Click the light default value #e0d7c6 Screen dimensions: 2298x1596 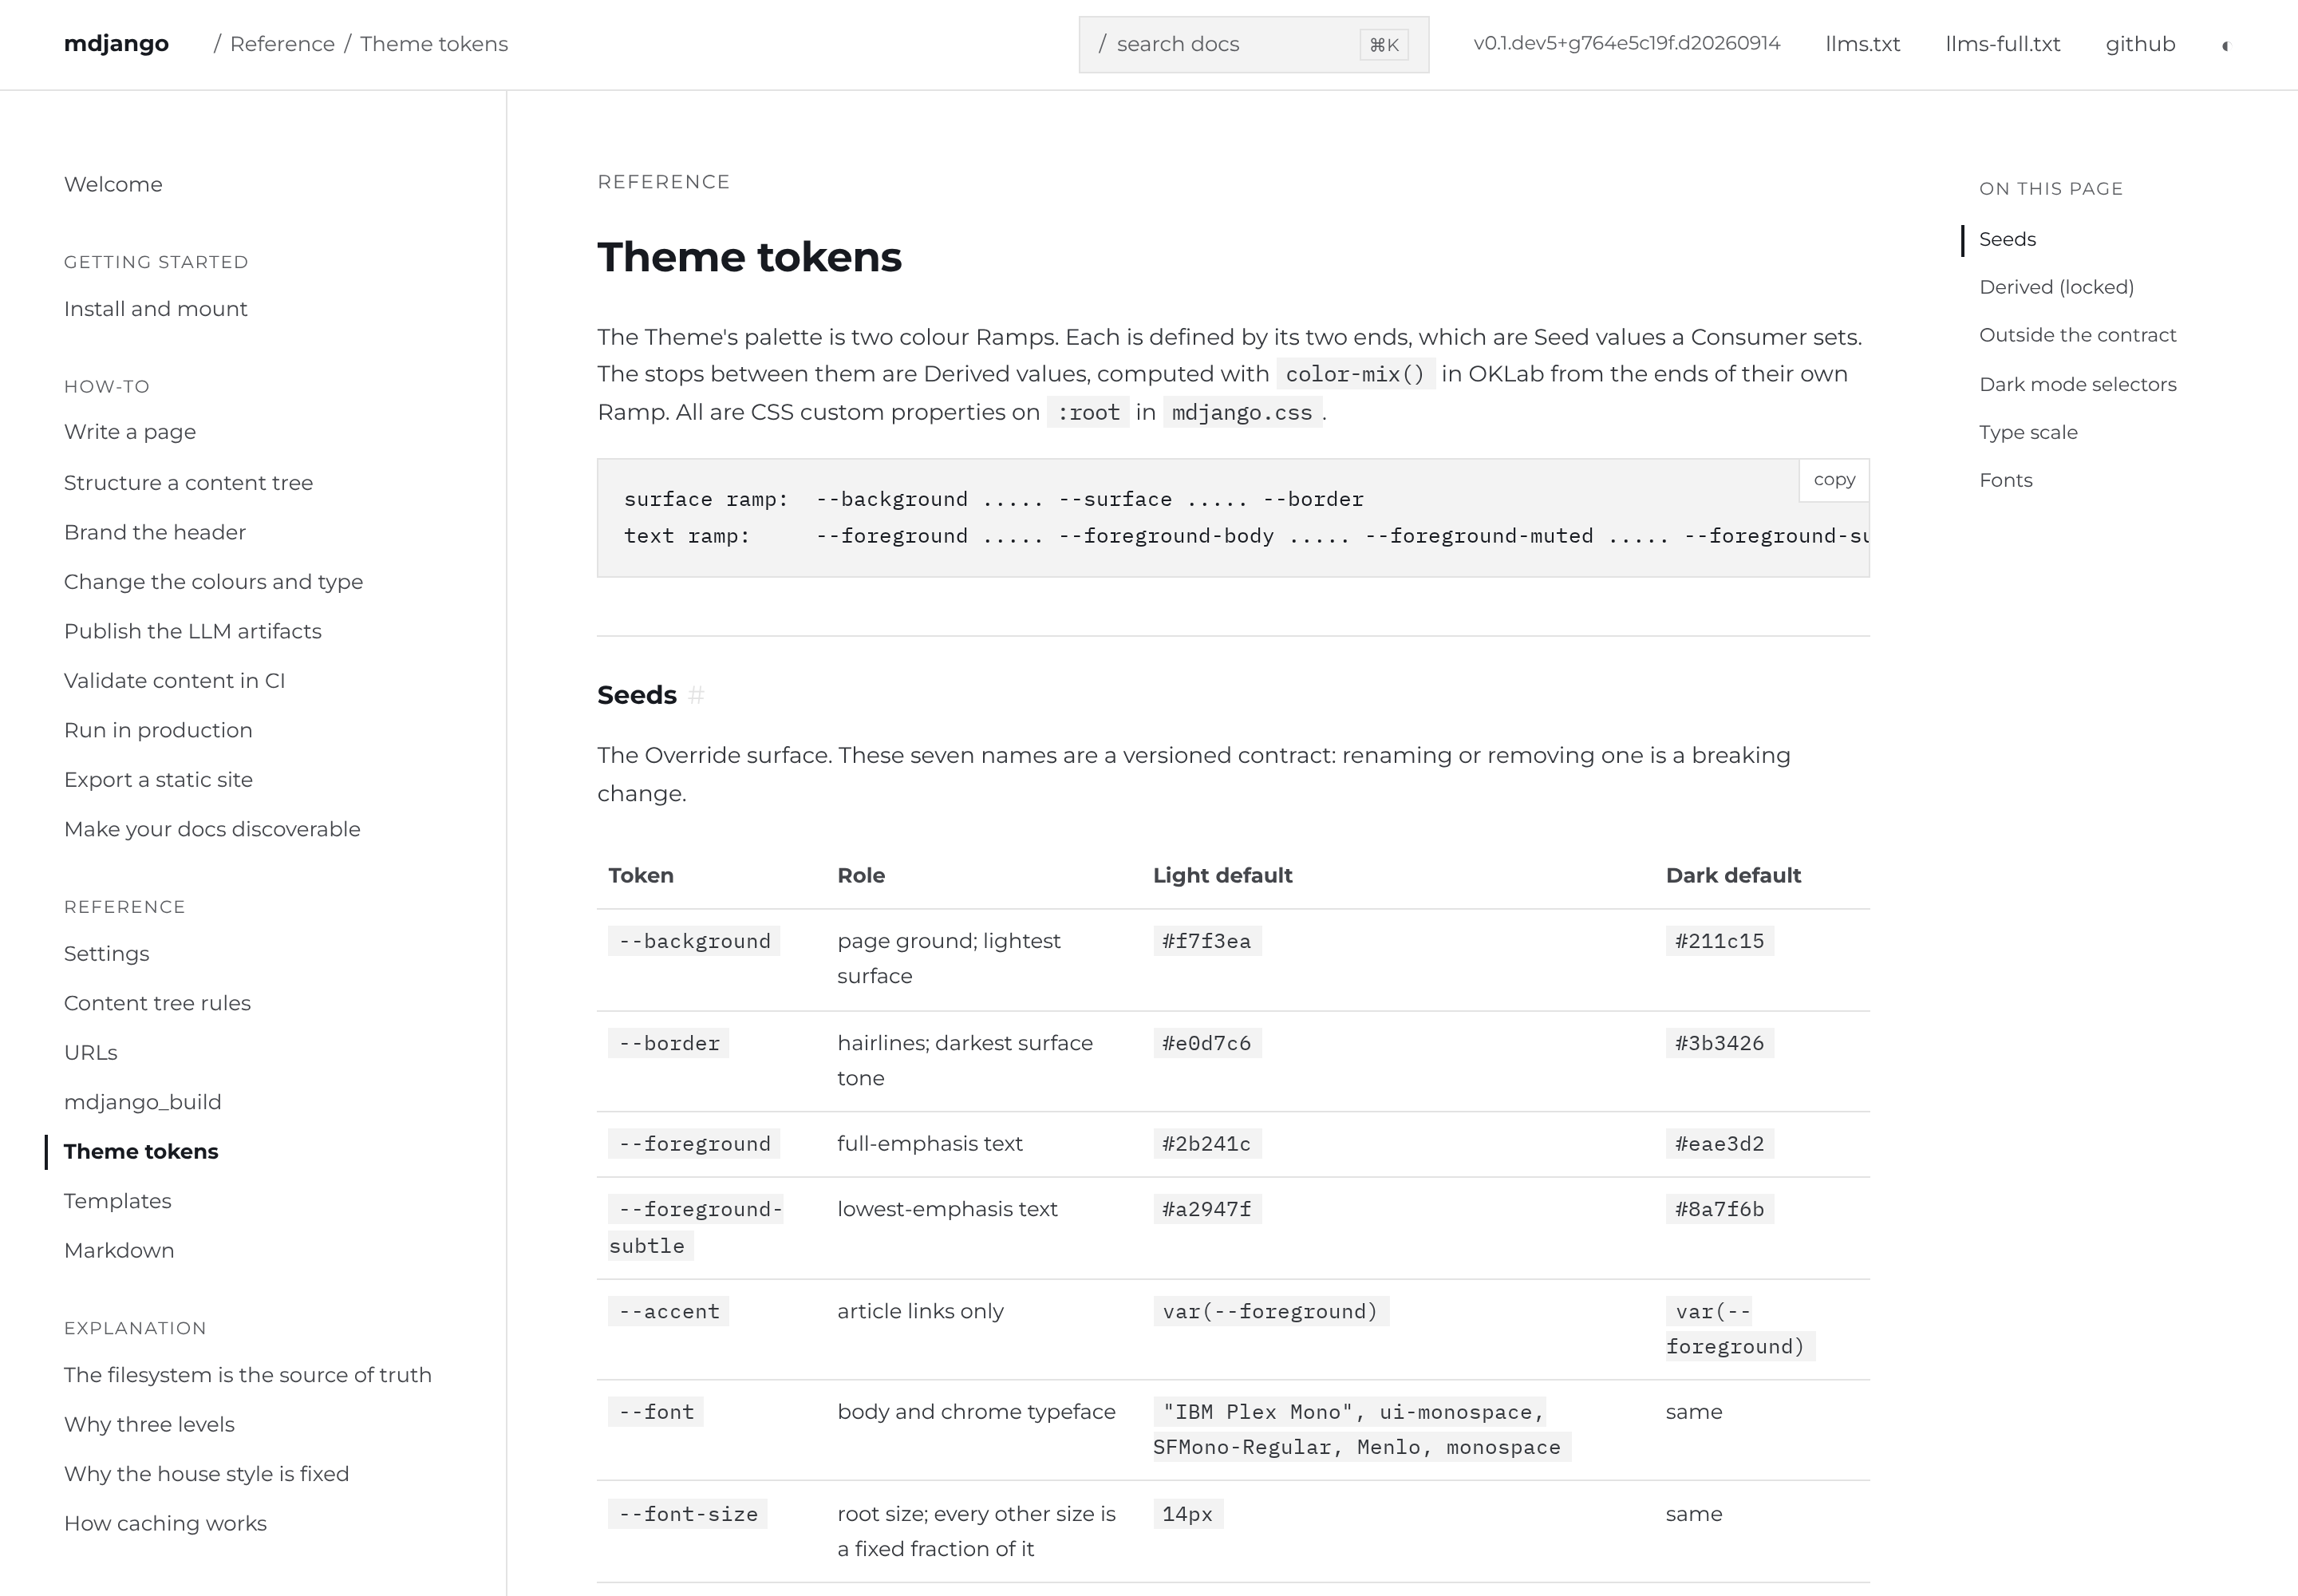(1207, 1044)
